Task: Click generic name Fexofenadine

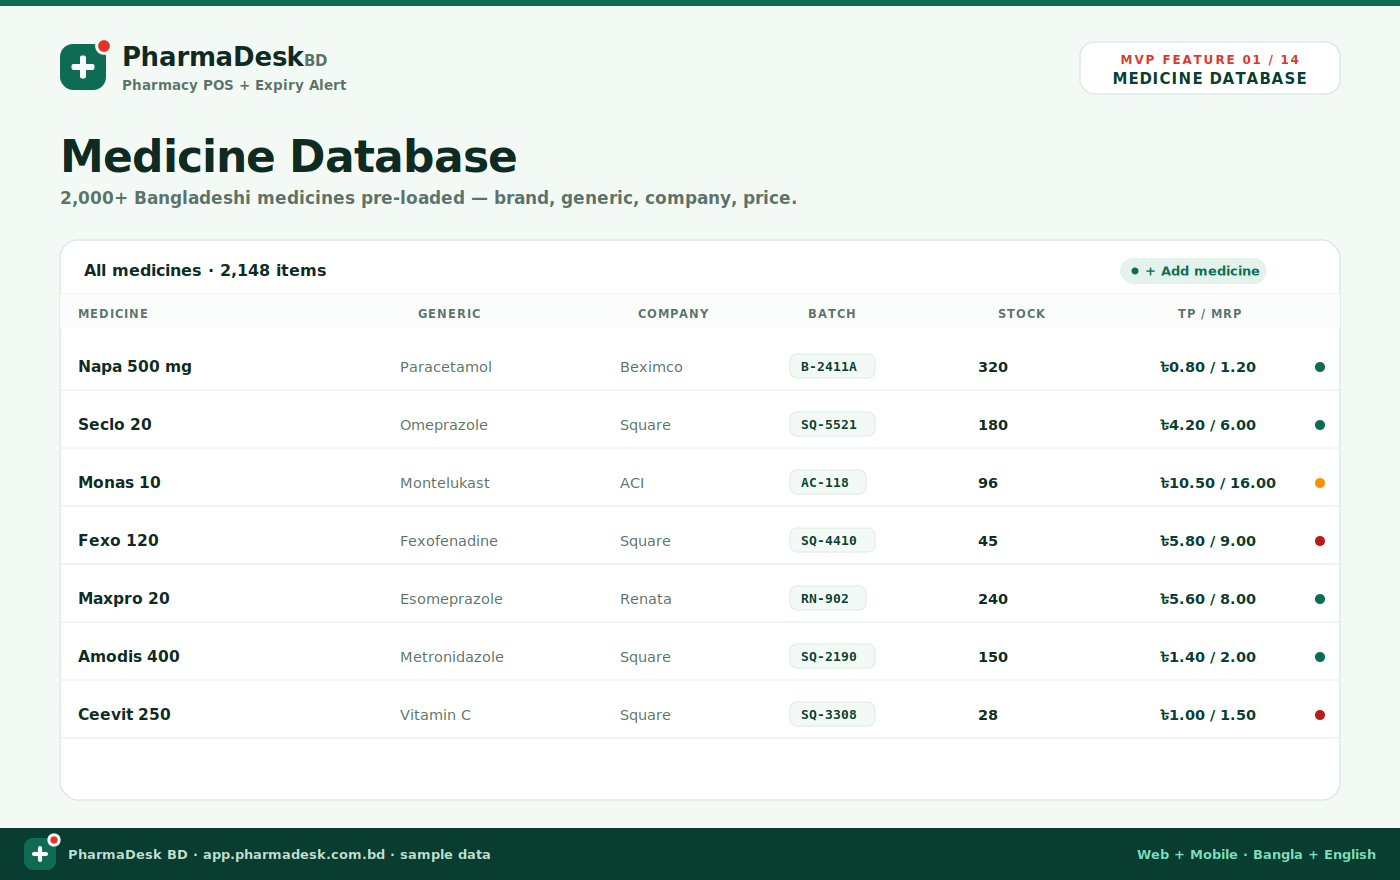Action: (x=449, y=541)
